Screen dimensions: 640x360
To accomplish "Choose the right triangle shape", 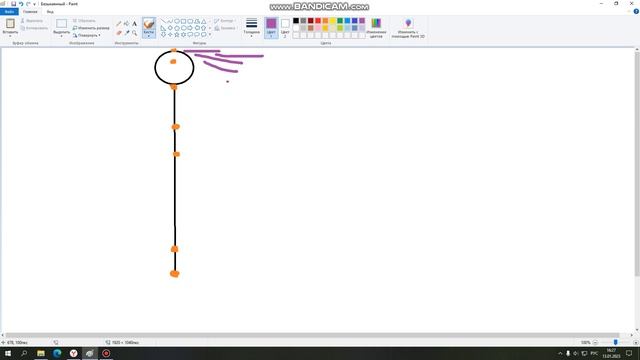I will coord(163,28).
